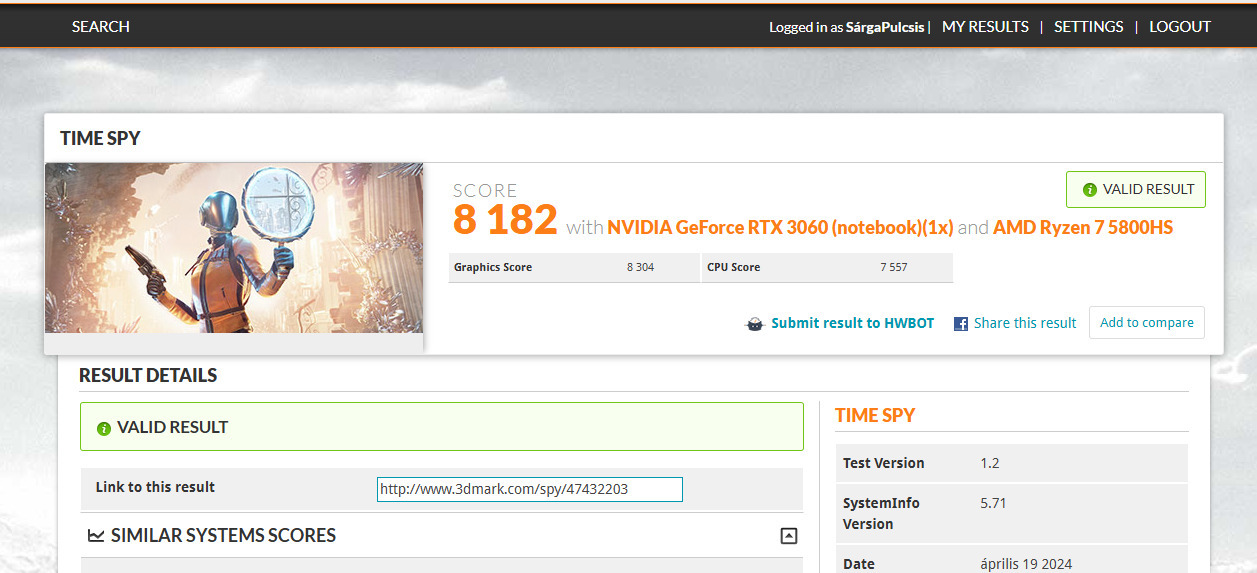Collapse the SIMILAR SYSTEMS SCORES section
Viewport: 1257px width, 573px height.
(x=789, y=536)
